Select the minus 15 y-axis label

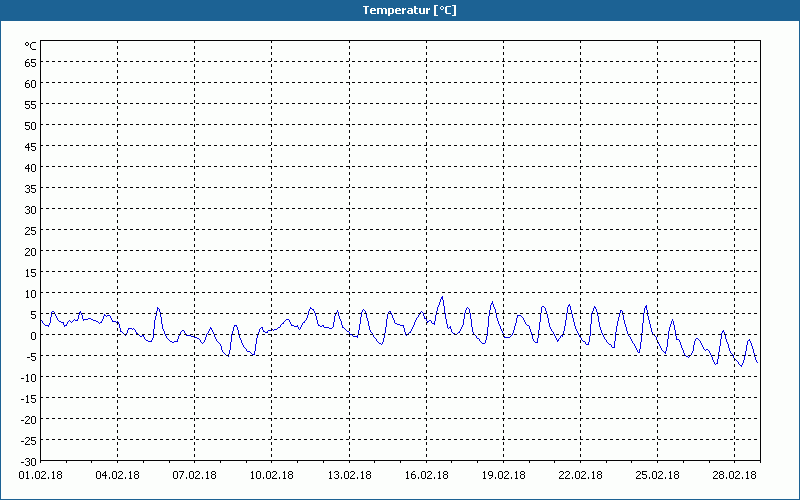(x=28, y=398)
